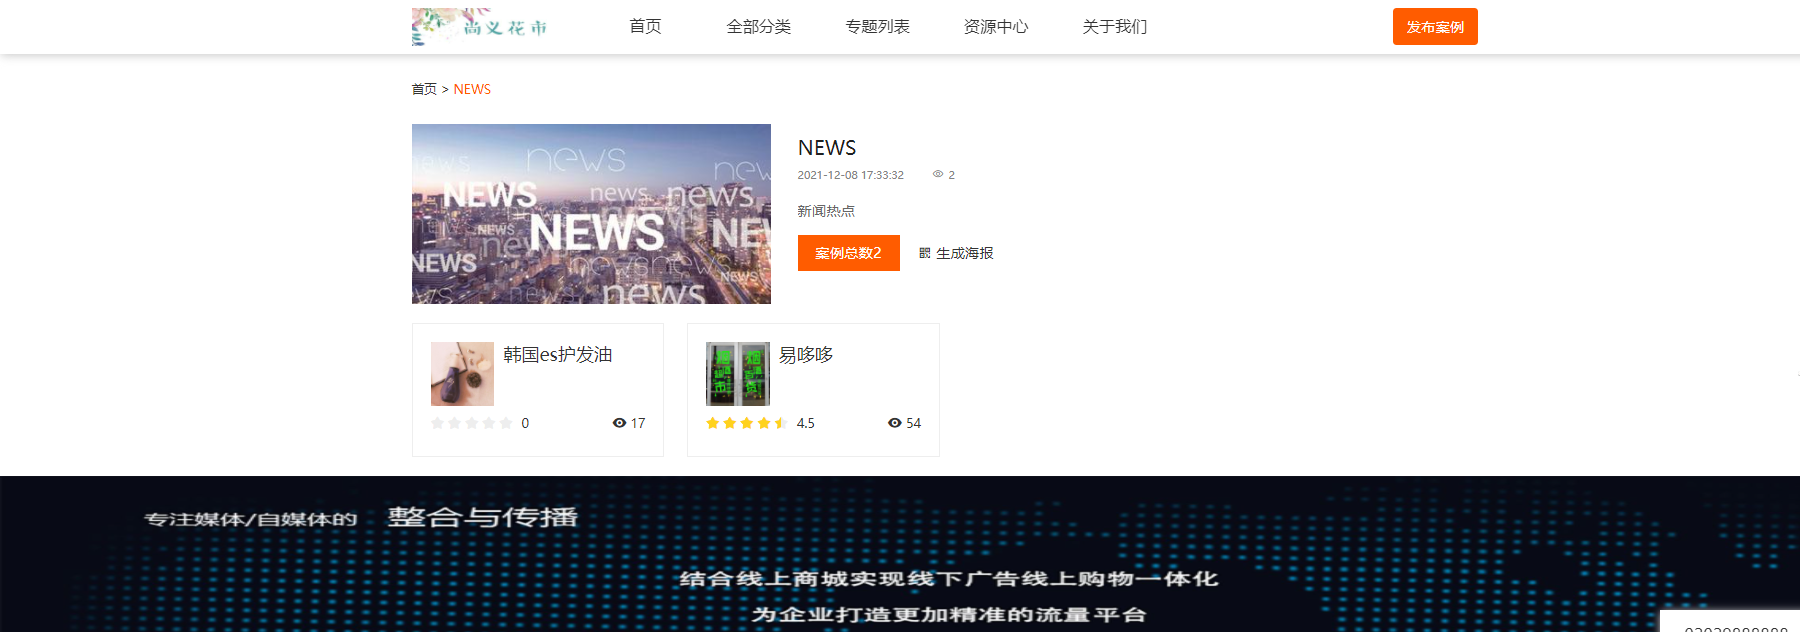Select 资源中心 in the navigation bar

pyautogui.click(x=995, y=26)
